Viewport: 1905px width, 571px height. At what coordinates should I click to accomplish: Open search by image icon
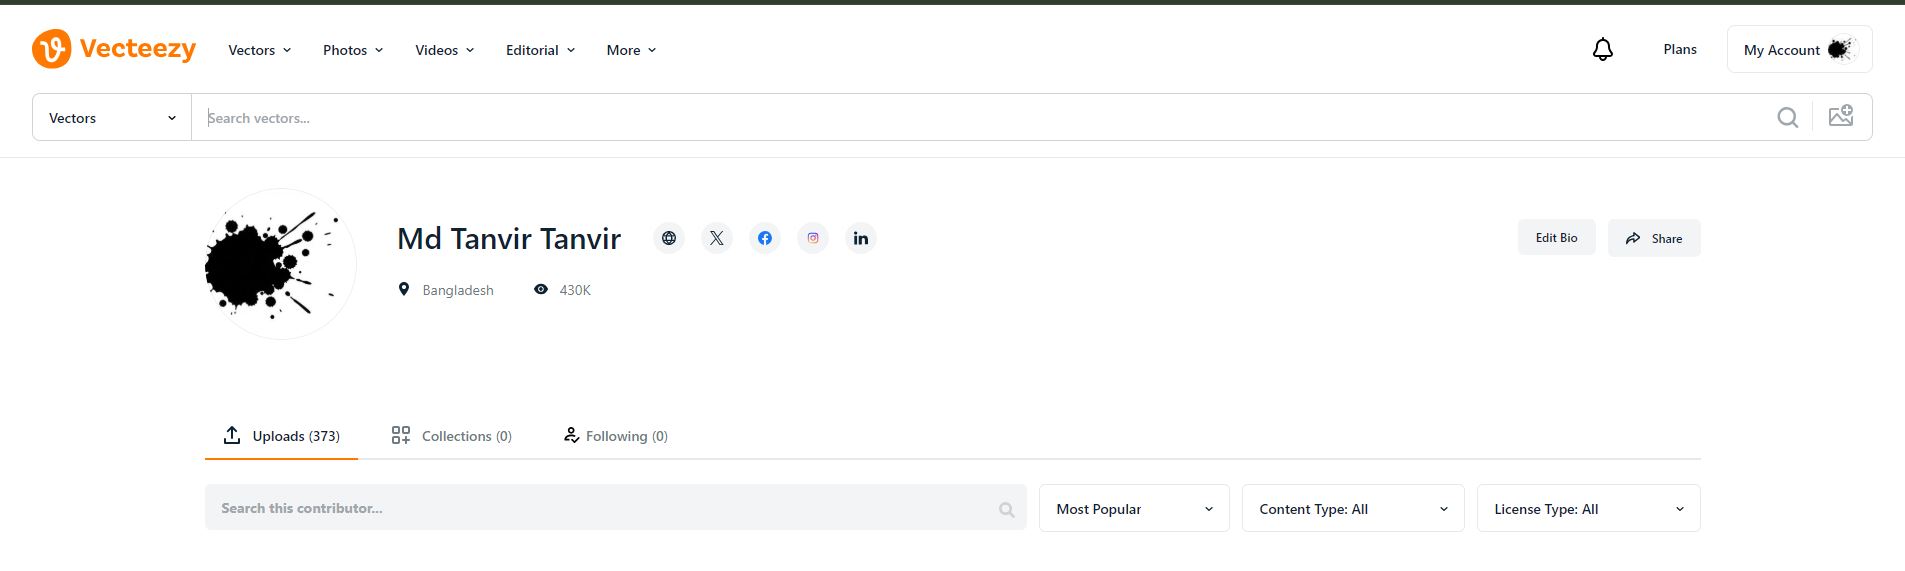pos(1841,116)
